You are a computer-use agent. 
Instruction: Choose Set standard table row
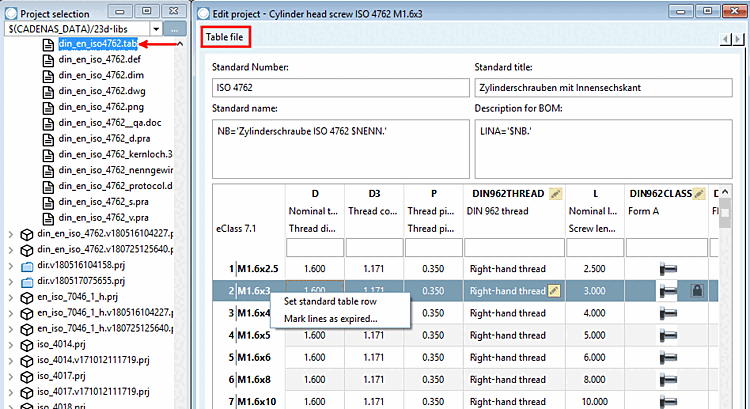point(331,302)
